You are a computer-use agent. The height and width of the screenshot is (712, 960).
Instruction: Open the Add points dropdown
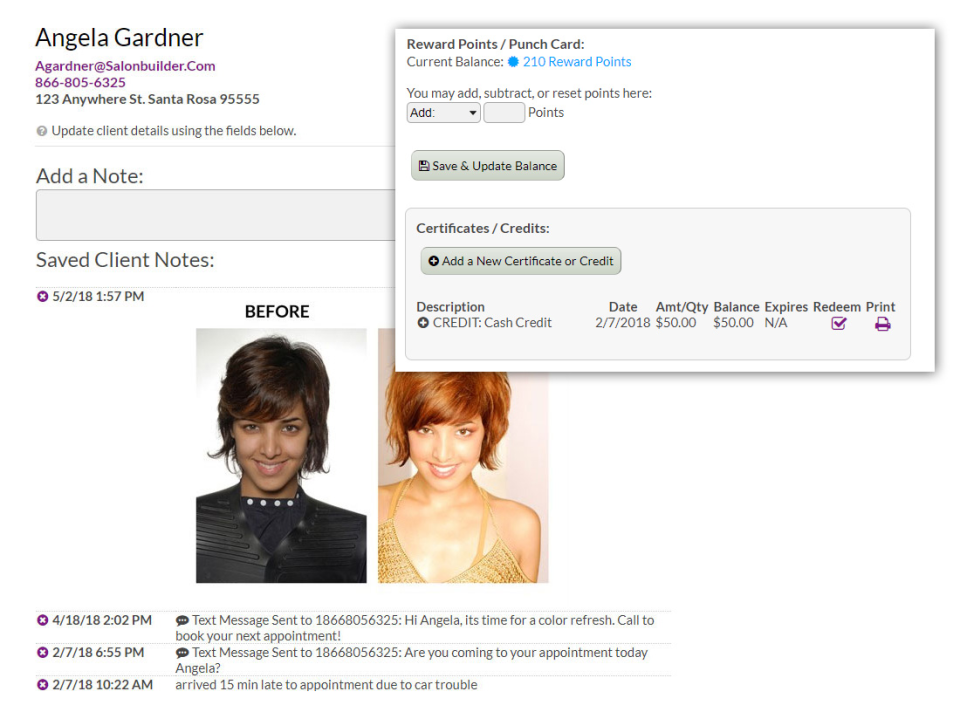[x=443, y=112]
